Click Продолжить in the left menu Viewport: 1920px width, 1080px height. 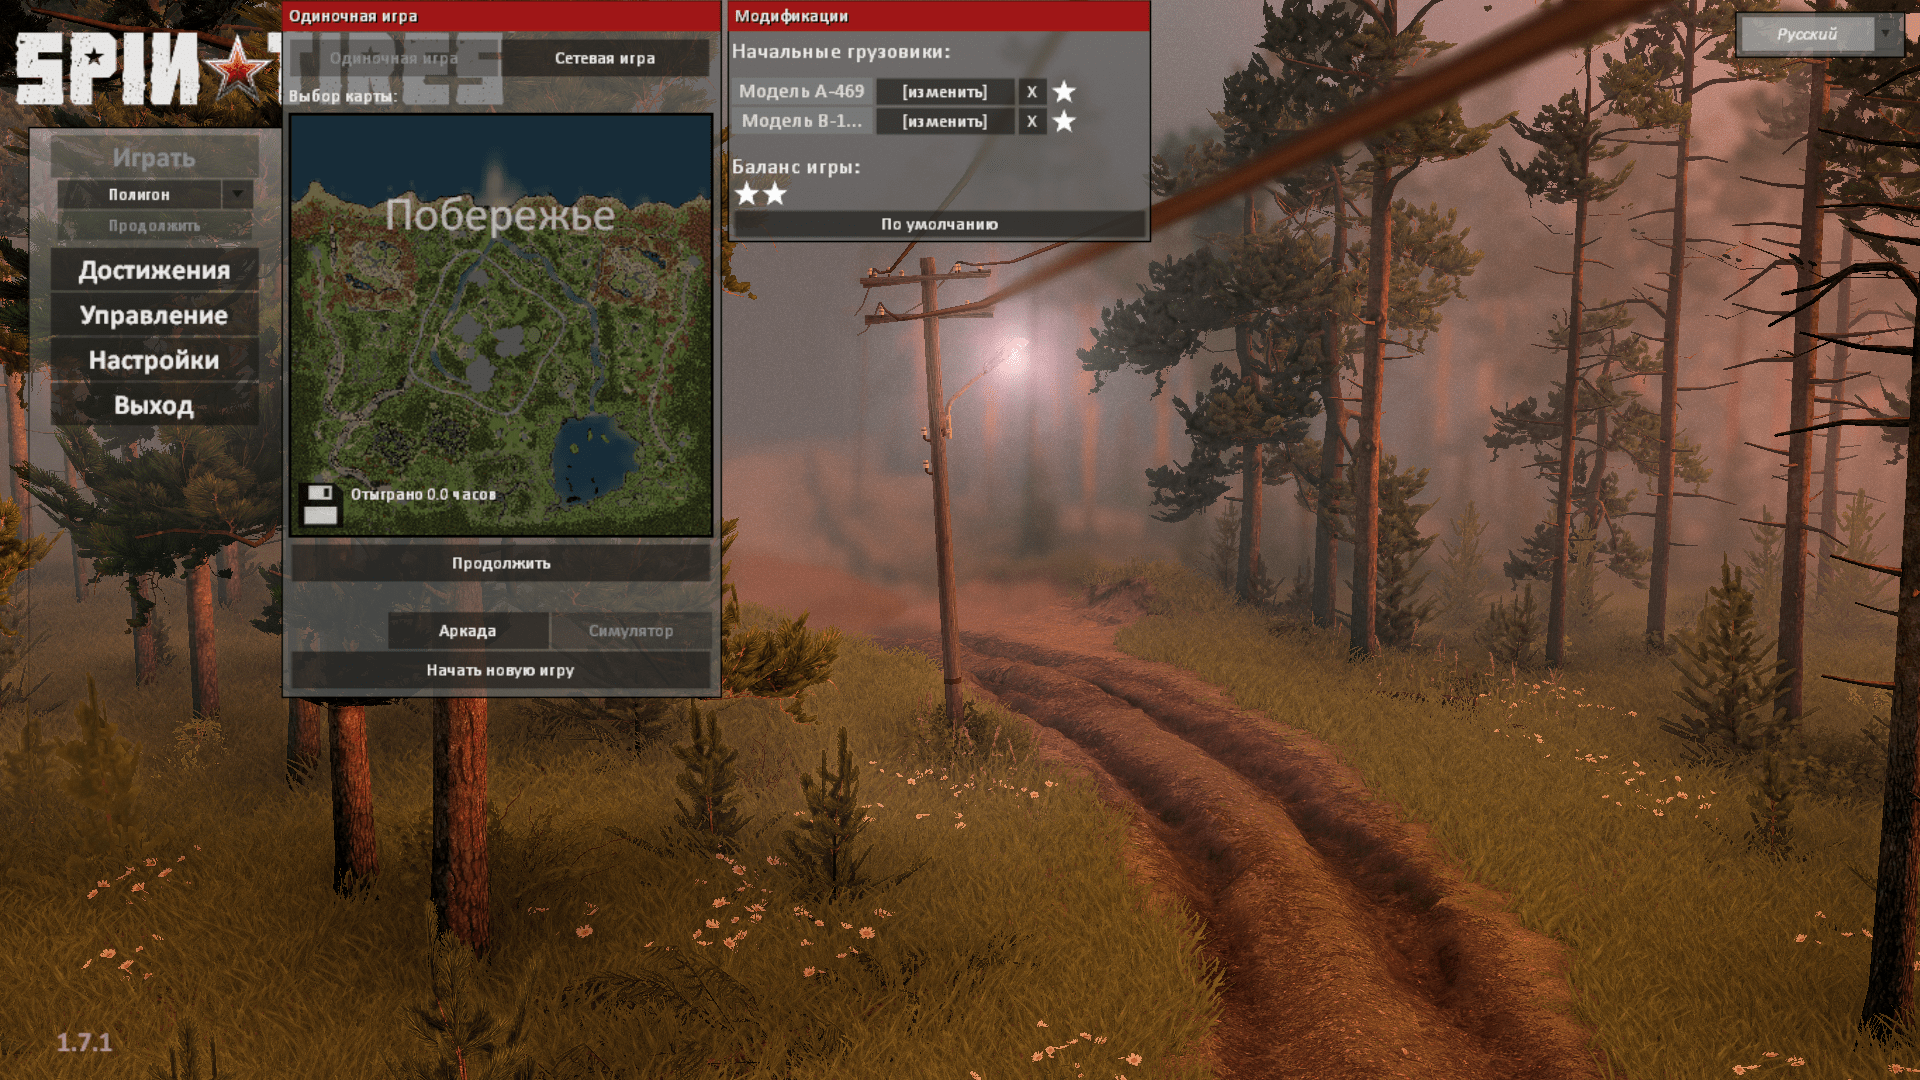[154, 226]
